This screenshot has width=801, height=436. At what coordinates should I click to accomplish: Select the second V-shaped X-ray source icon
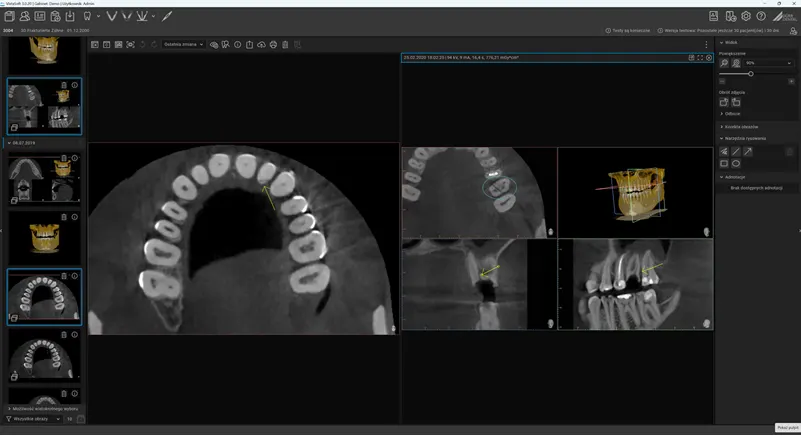(x=127, y=16)
